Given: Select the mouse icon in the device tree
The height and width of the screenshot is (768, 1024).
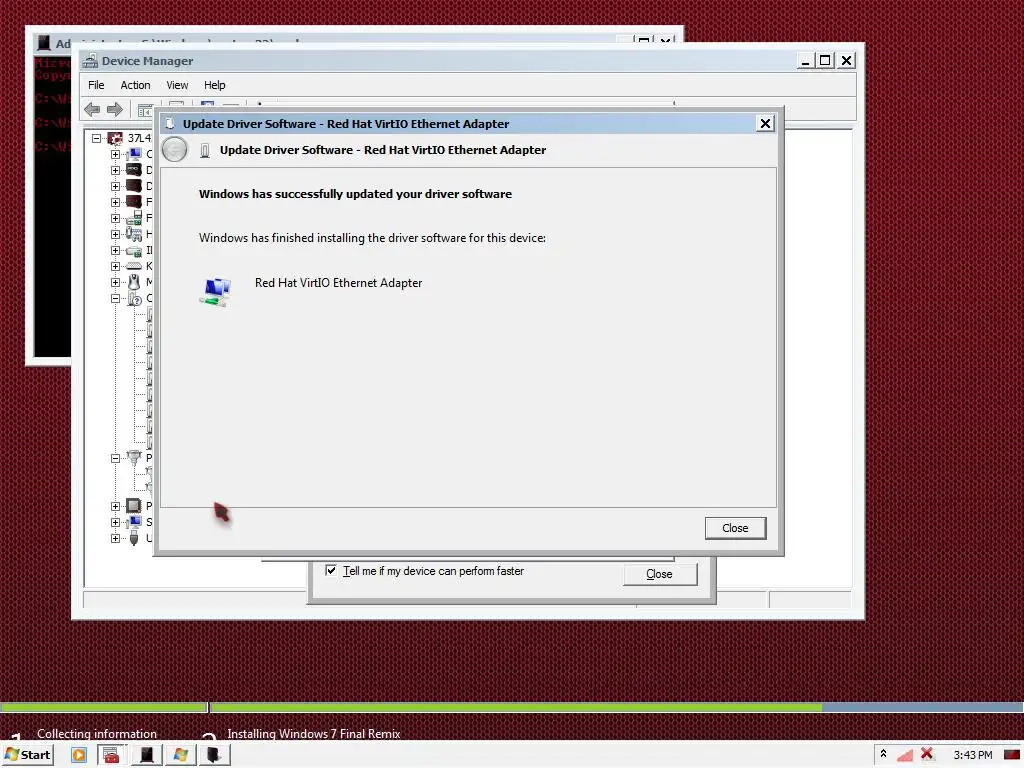Looking at the screenshot, I should pyautogui.click(x=134, y=282).
